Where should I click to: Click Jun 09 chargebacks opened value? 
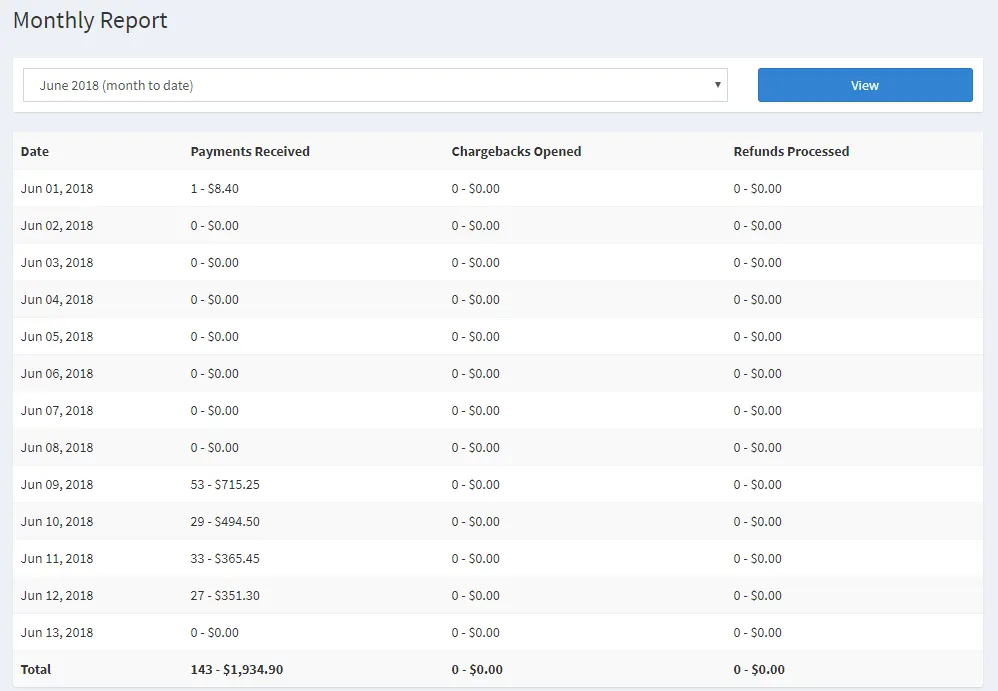coord(475,484)
